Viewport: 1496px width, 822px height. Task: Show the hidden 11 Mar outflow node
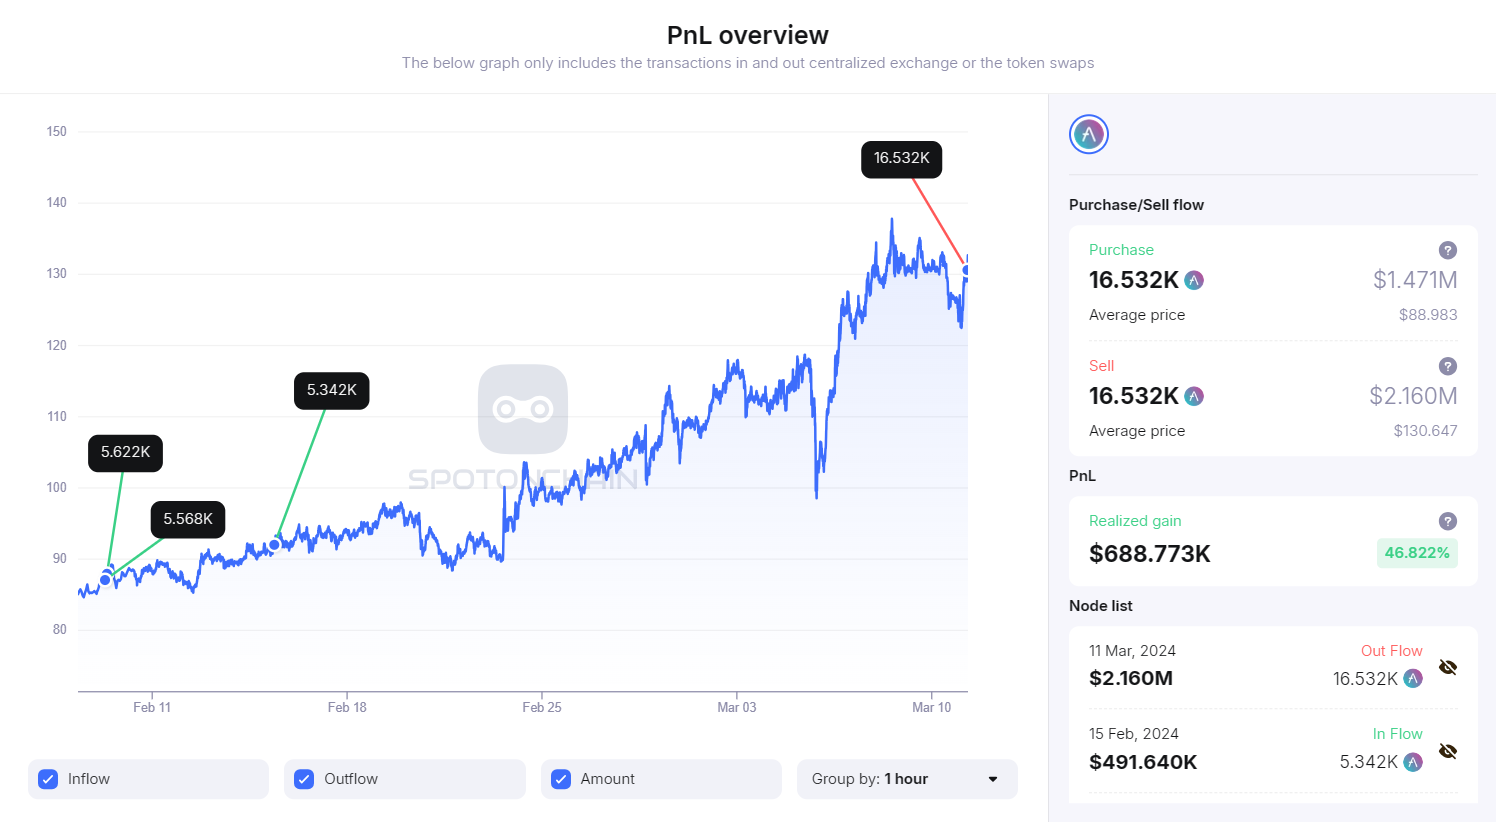1448,666
